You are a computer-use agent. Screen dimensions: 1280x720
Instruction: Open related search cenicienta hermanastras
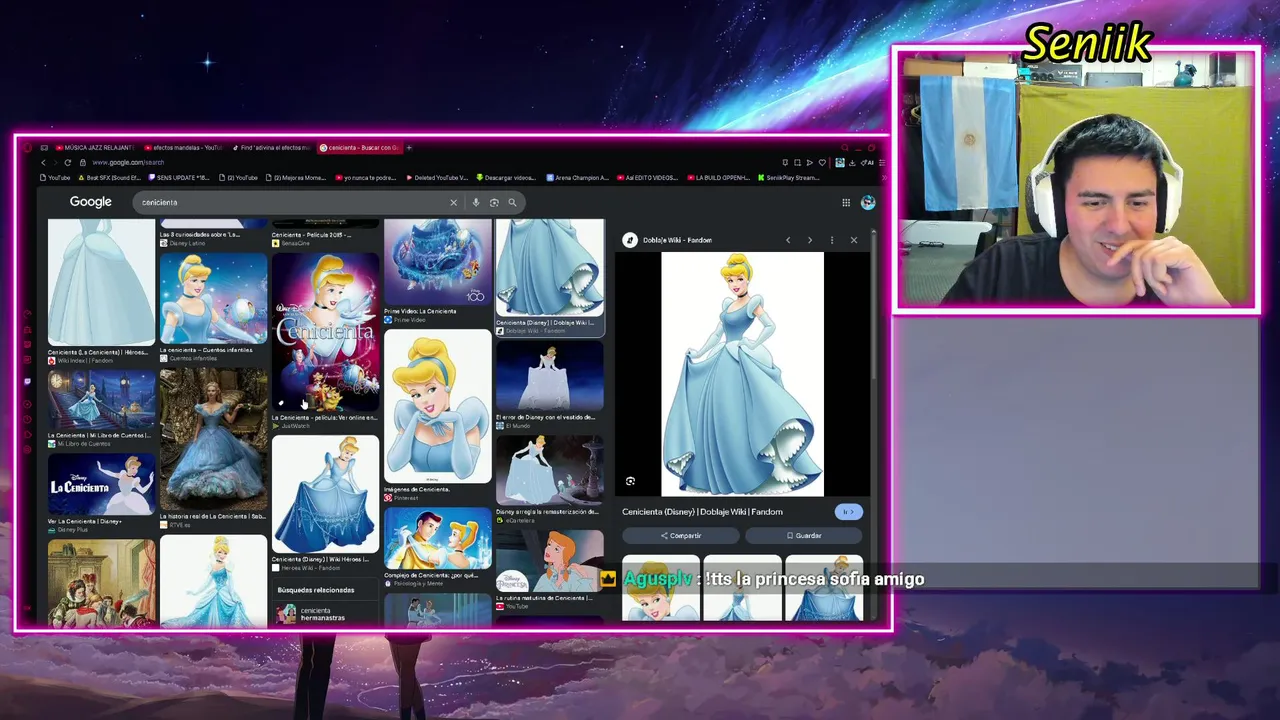point(325,613)
